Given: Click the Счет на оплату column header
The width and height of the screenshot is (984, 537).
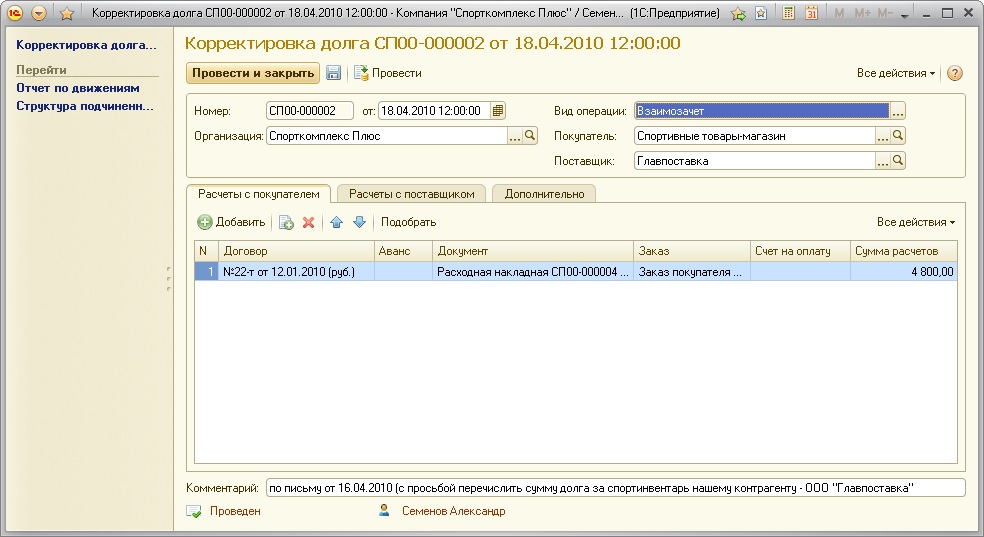Looking at the screenshot, I should (800, 251).
